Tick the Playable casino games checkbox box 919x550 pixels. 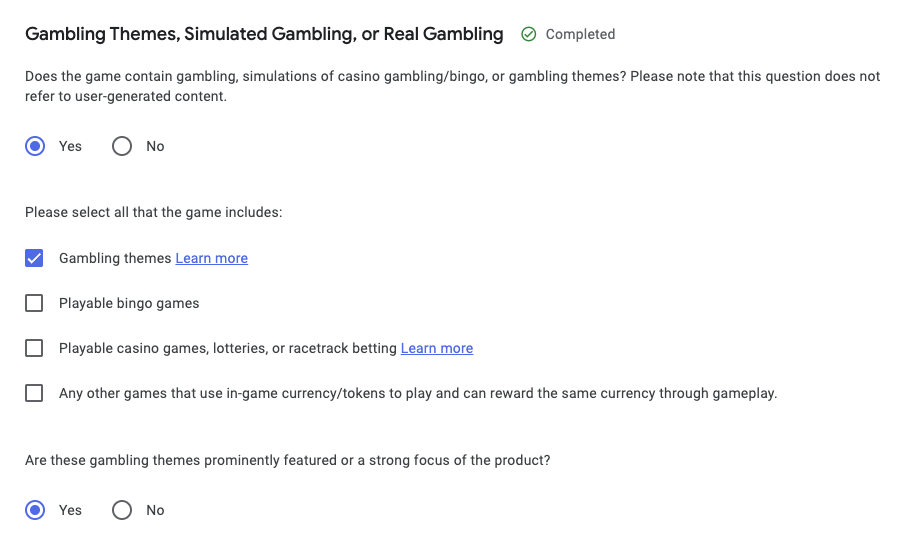(x=34, y=348)
